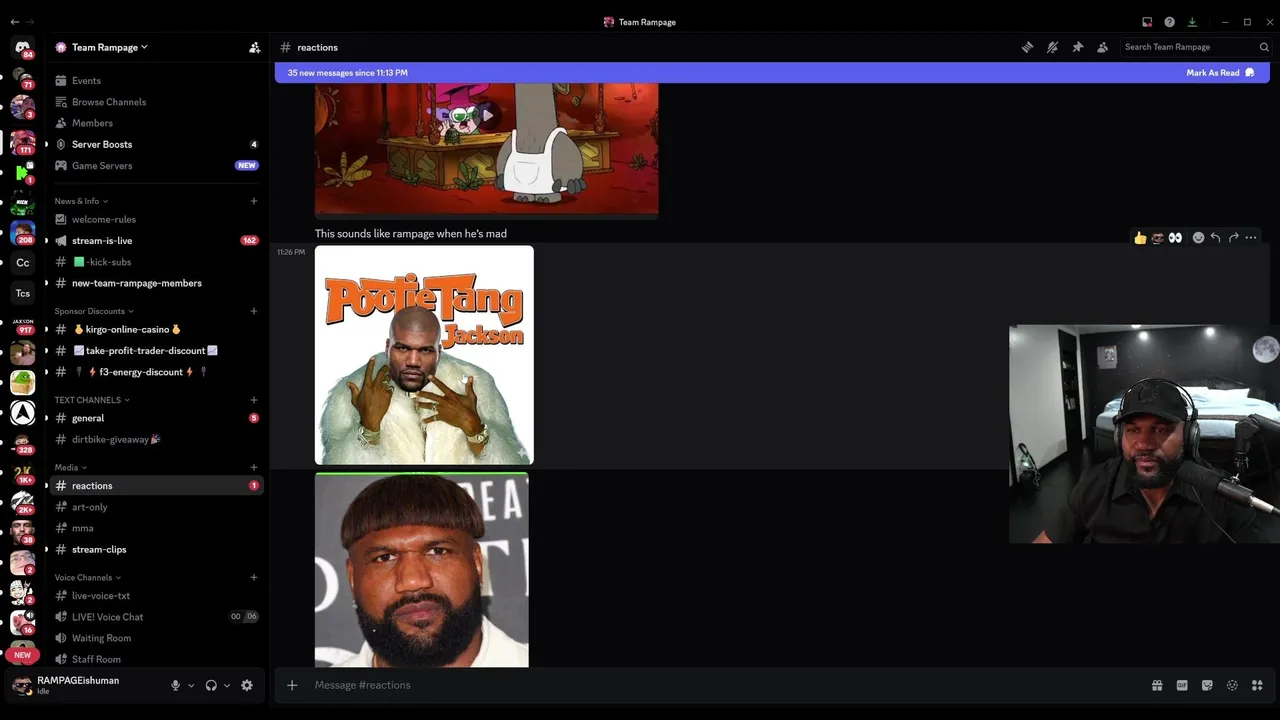The image size is (1280, 720).
Task: Open the welcome-rules channel
Action: coord(155,219)
